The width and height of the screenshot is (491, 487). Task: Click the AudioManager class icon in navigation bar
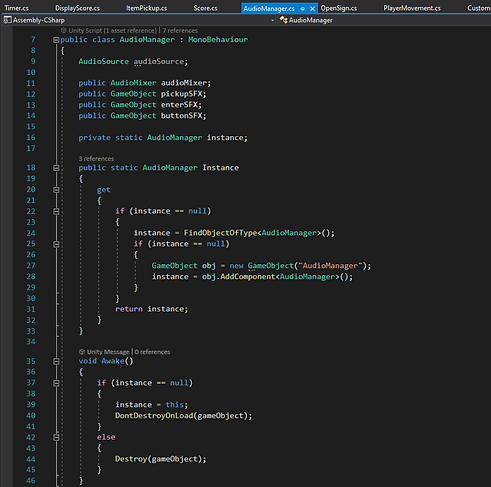tap(283, 20)
